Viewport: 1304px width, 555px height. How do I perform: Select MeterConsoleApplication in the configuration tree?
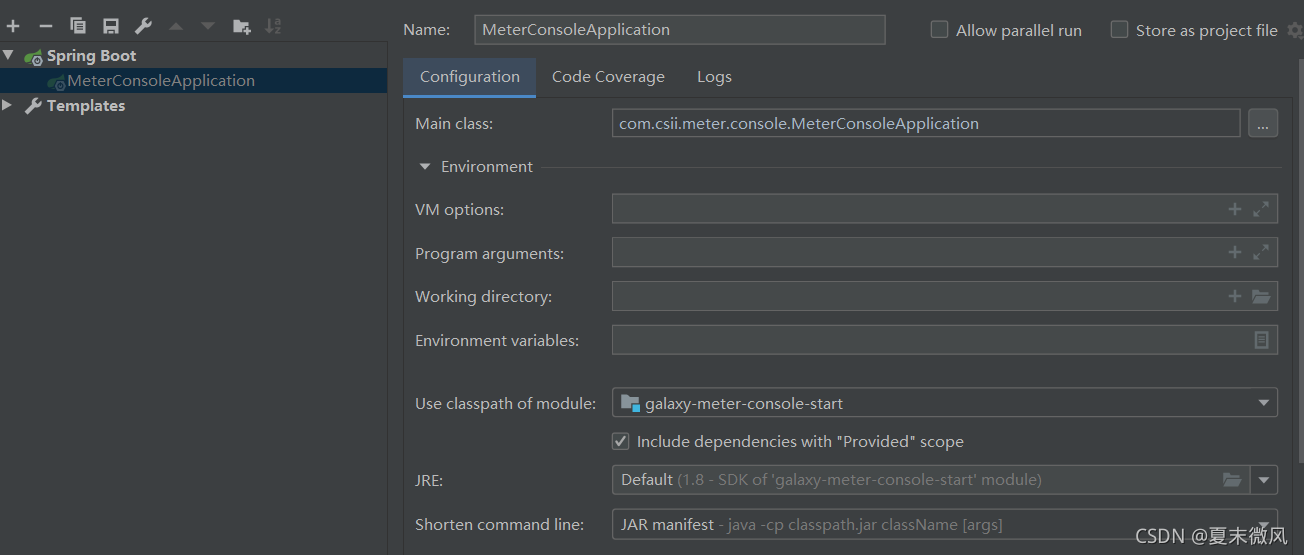point(160,81)
